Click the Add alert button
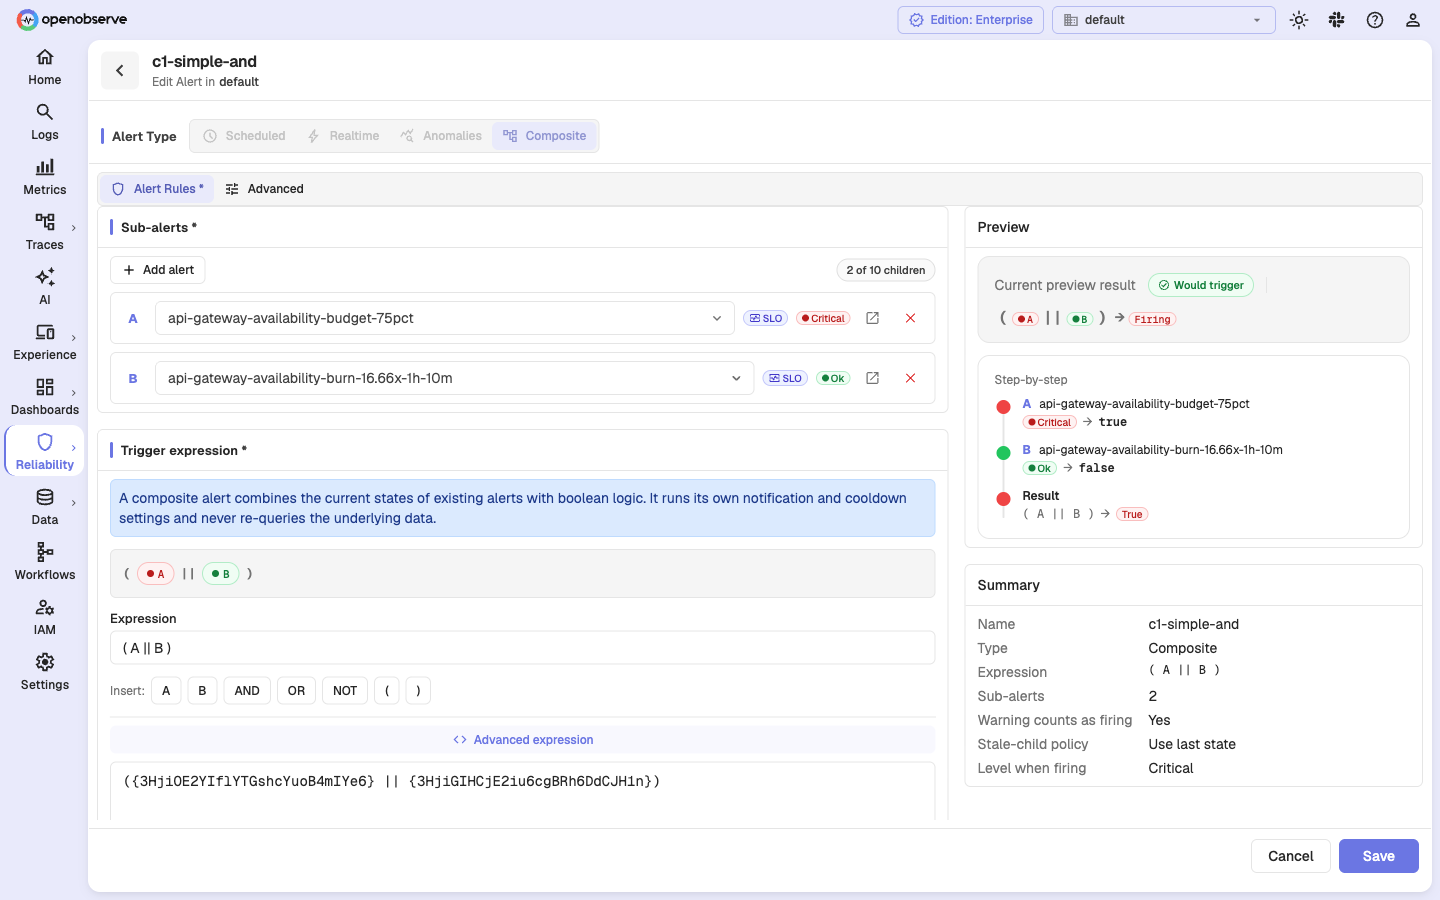Screen dimensions: 1440x900 pos(158,270)
